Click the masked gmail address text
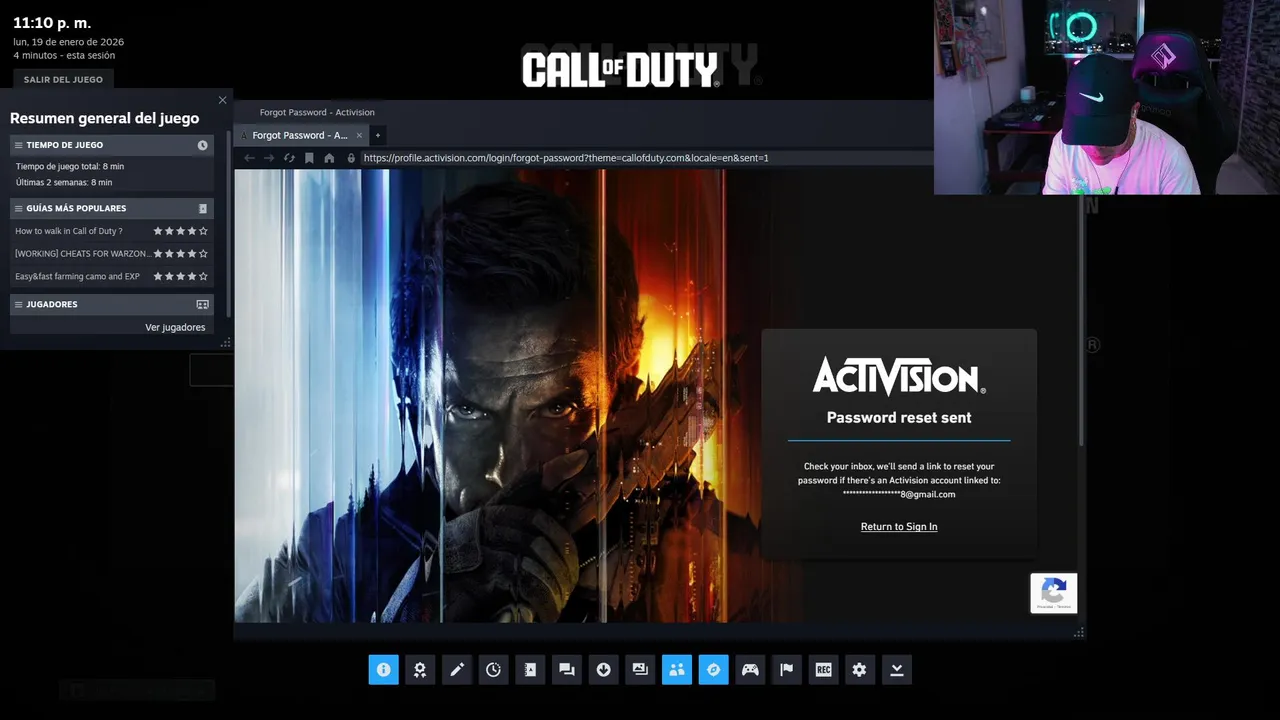The width and height of the screenshot is (1280, 720). pyautogui.click(x=899, y=494)
